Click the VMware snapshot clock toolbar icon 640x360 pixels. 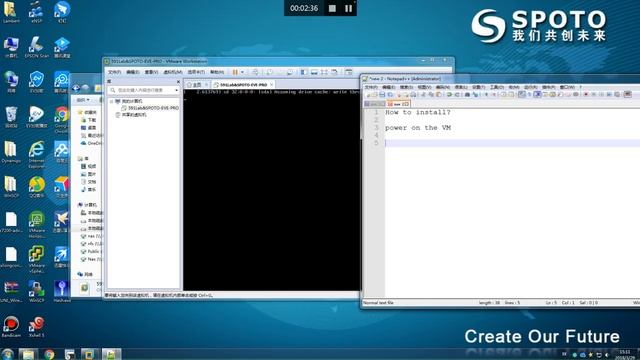tap(270, 72)
